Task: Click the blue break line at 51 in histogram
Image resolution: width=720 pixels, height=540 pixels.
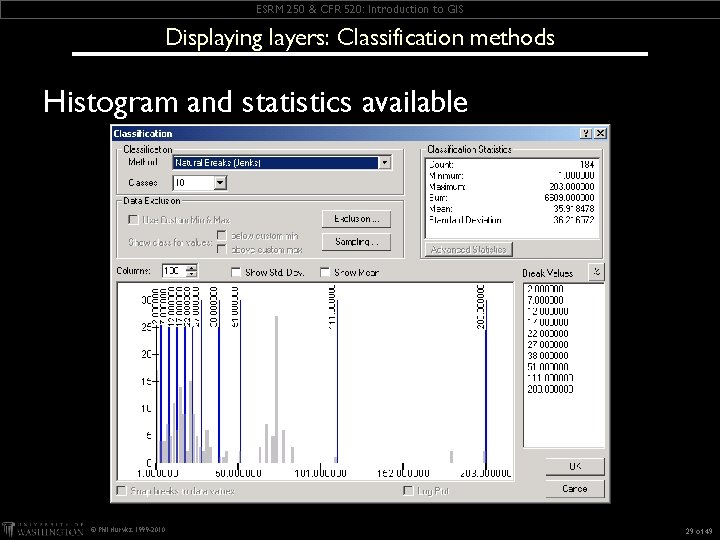Action: 240,381
